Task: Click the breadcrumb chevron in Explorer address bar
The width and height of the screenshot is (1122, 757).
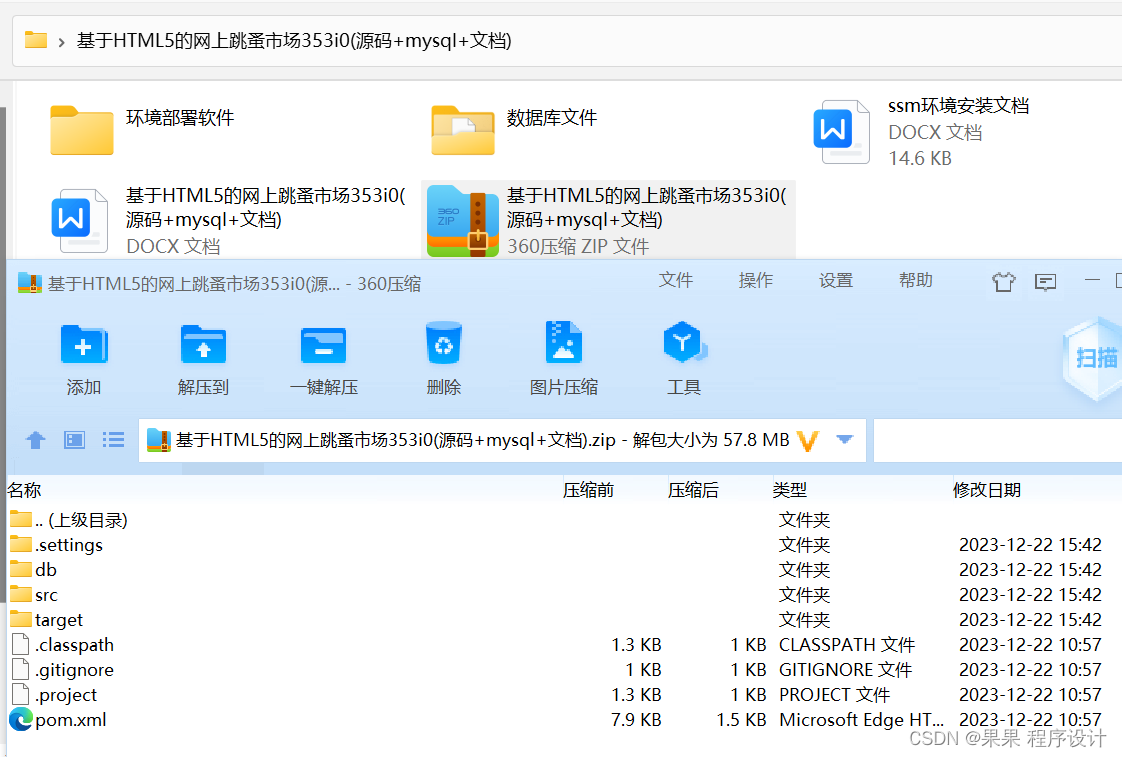Action: 62,41
